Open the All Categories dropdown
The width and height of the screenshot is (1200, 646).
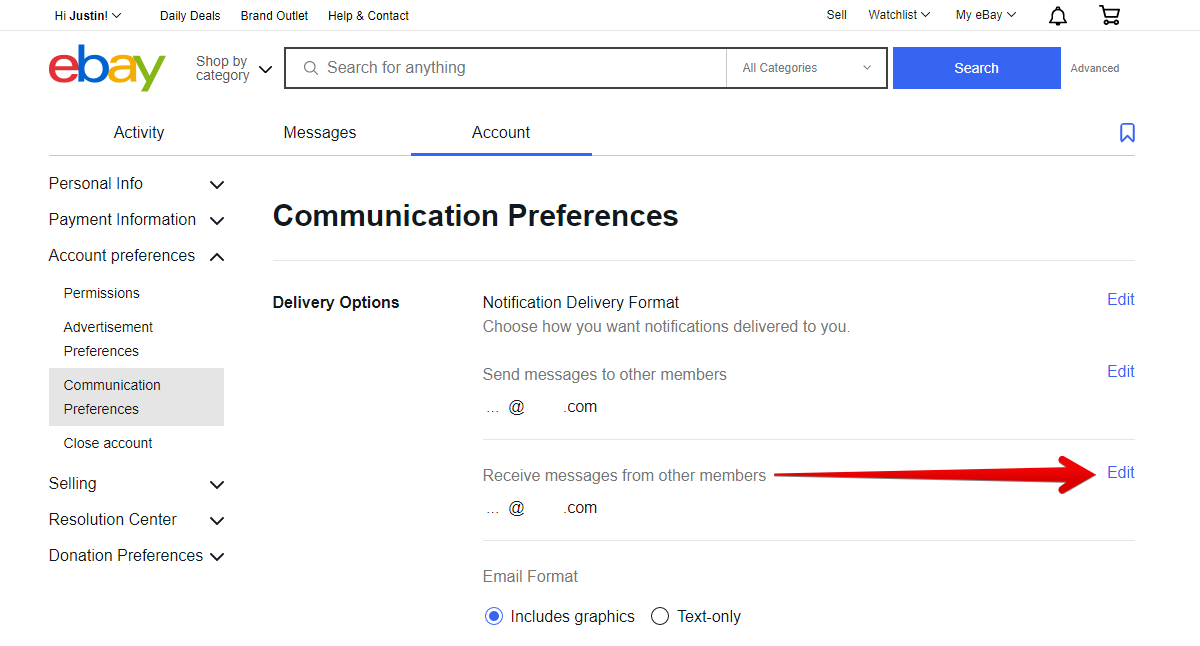click(807, 68)
